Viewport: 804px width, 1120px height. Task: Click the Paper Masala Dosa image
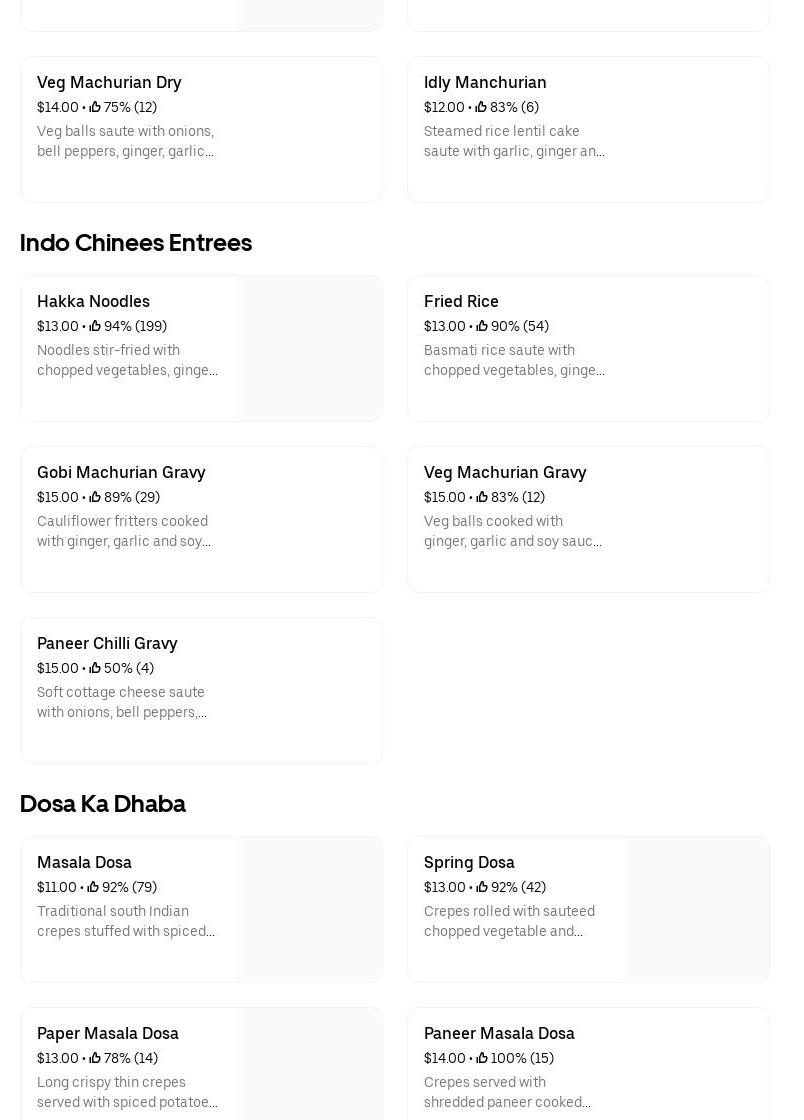[309, 1064]
